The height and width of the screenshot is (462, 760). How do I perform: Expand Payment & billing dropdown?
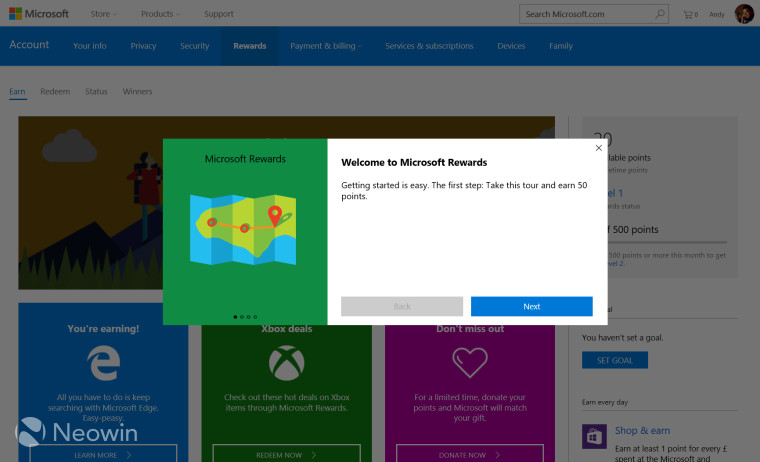pyautogui.click(x=326, y=46)
